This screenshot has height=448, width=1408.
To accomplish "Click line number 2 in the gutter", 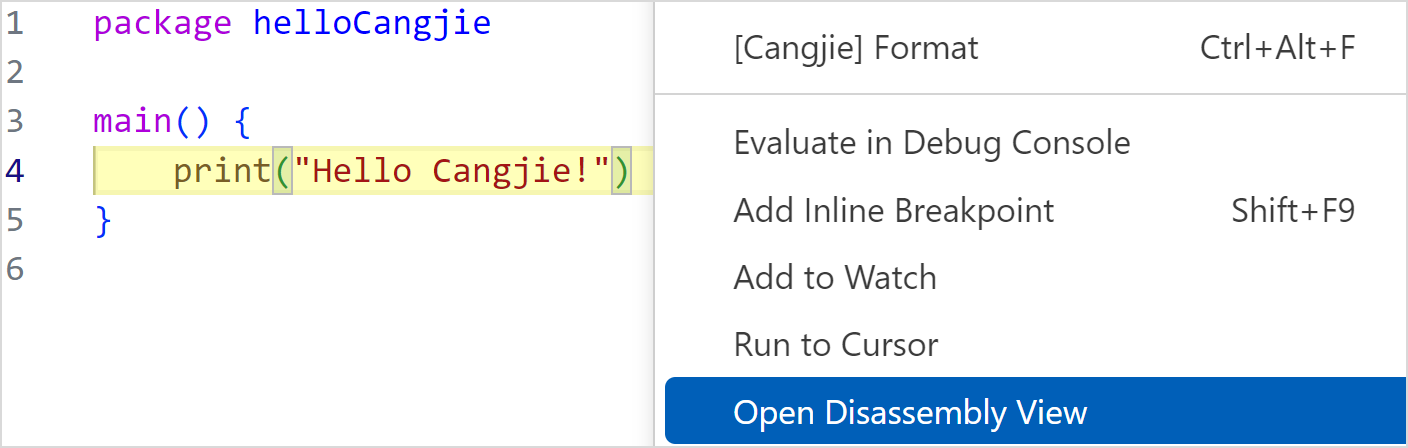I will pyautogui.click(x=14, y=72).
